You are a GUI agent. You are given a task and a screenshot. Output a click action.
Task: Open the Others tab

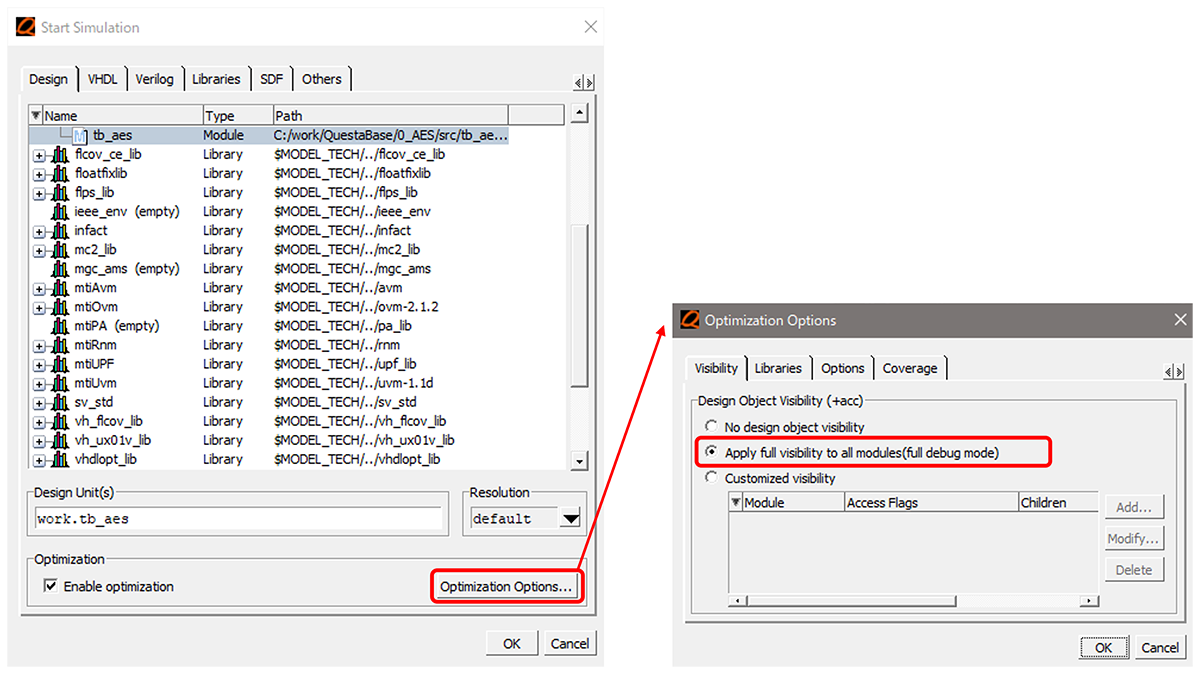(x=322, y=79)
